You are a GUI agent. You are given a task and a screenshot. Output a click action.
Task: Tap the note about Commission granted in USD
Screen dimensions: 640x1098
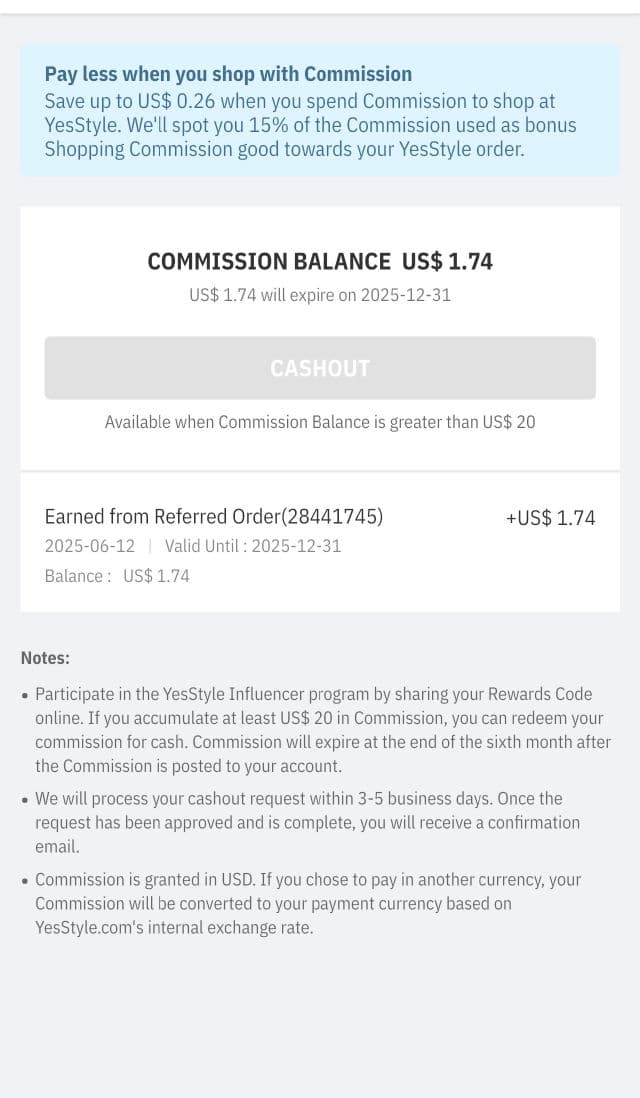point(307,903)
